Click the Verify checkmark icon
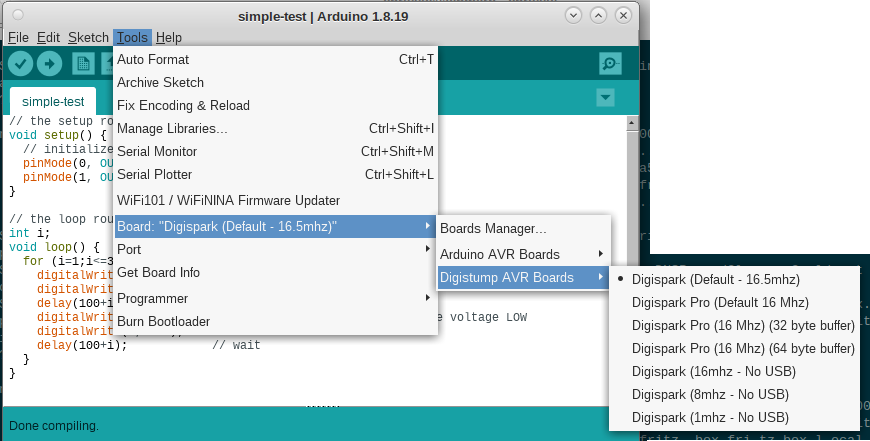 tap(21, 64)
